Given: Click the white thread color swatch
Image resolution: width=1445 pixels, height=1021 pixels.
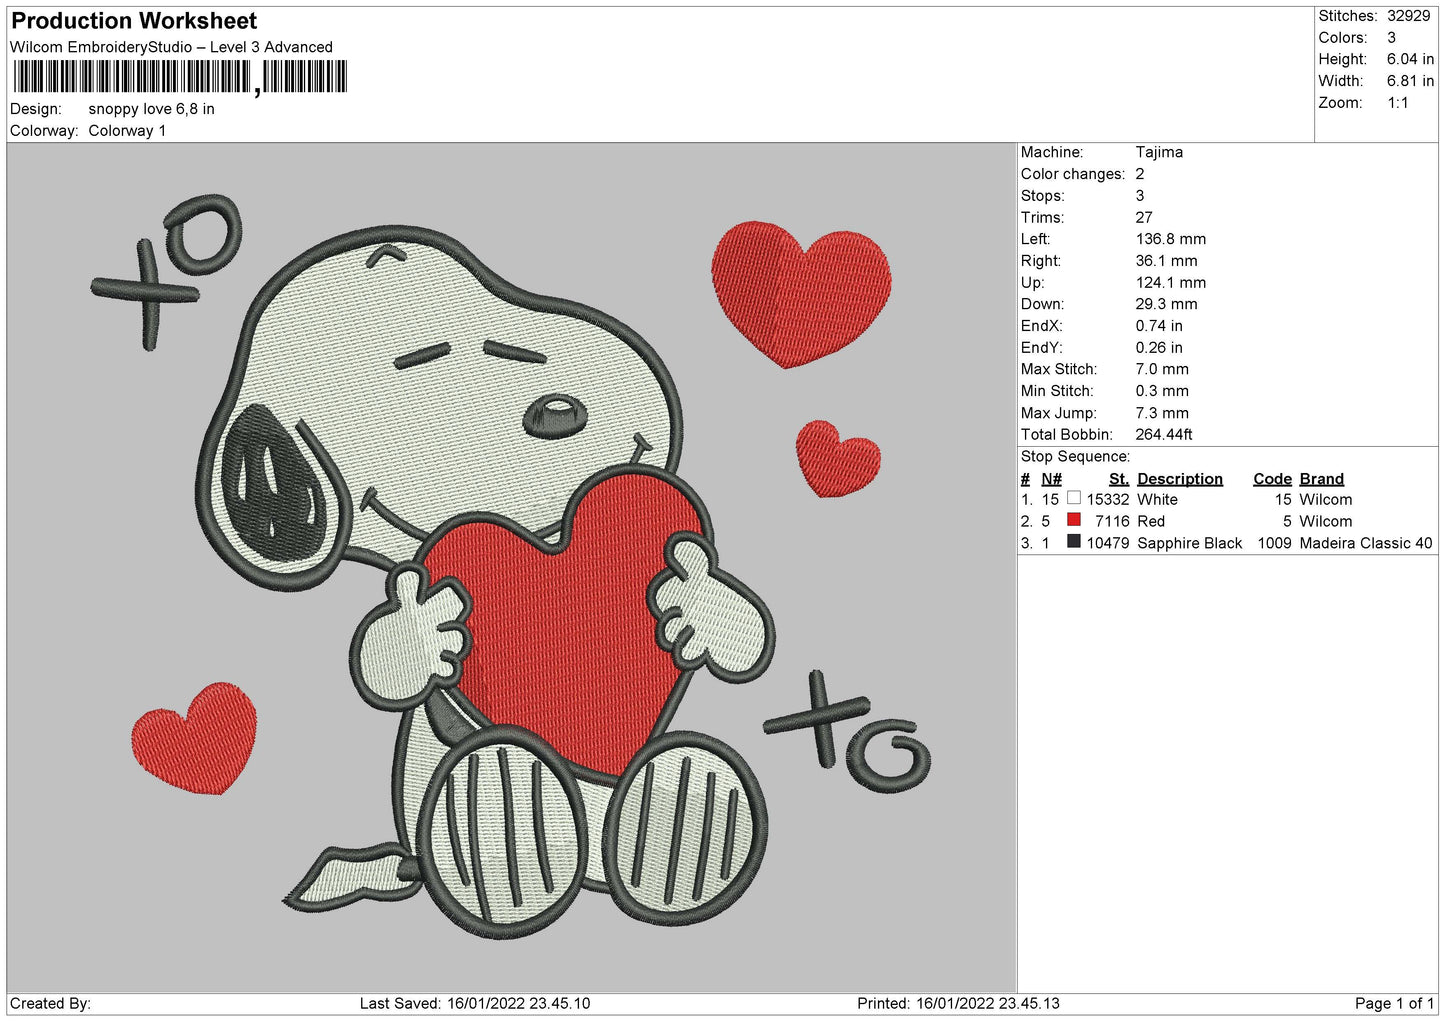Looking at the screenshot, I should coord(1073,498).
